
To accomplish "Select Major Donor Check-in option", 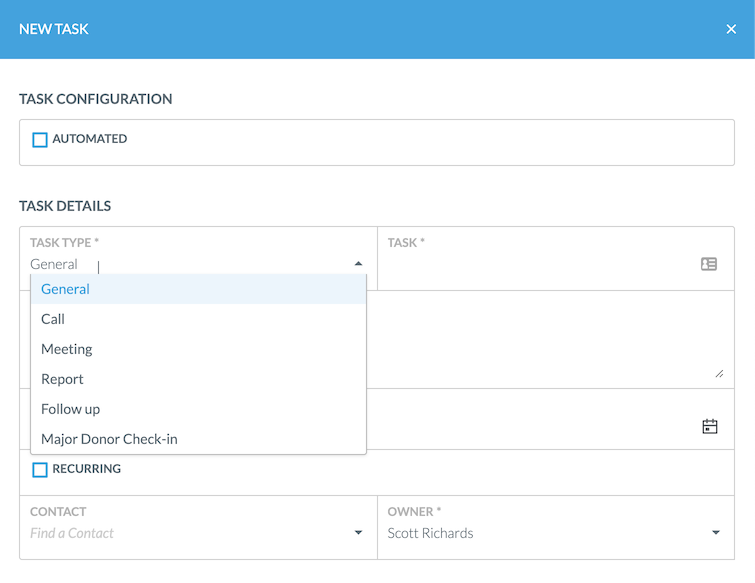I will tap(198, 439).
